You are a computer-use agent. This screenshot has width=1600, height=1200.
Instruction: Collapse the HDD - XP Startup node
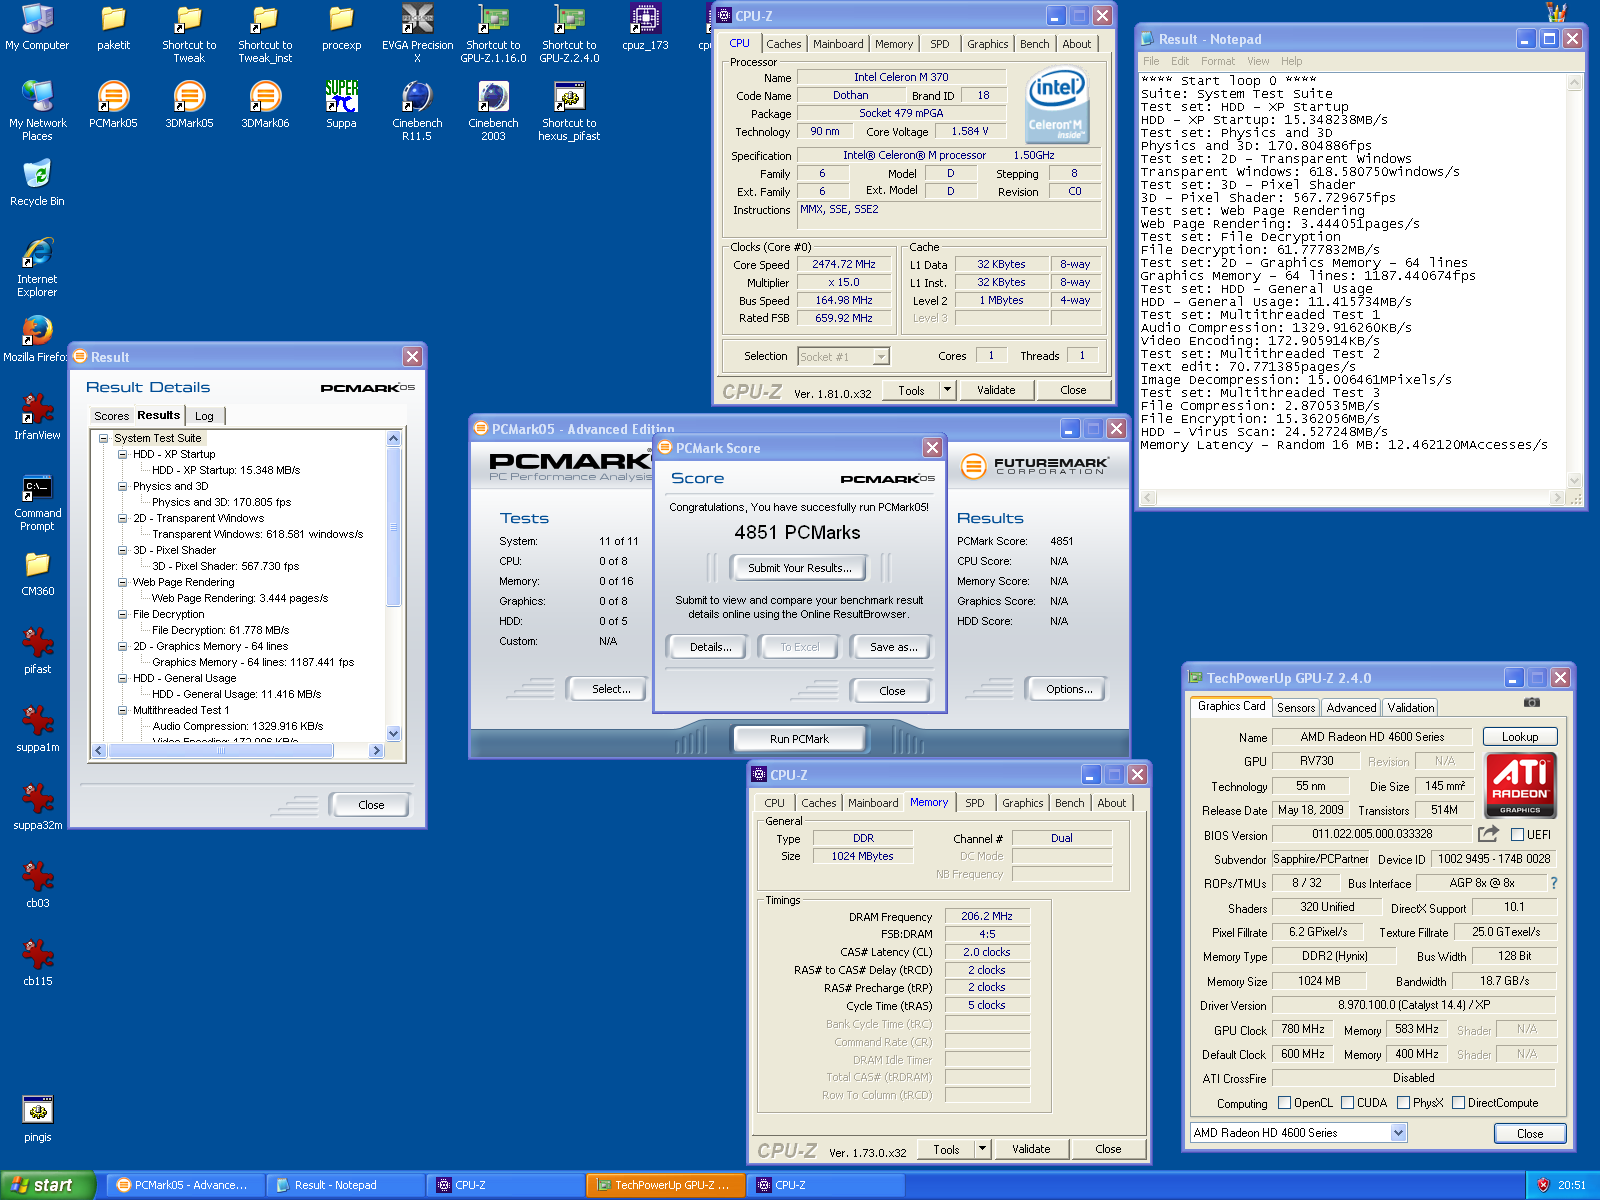click(x=122, y=454)
